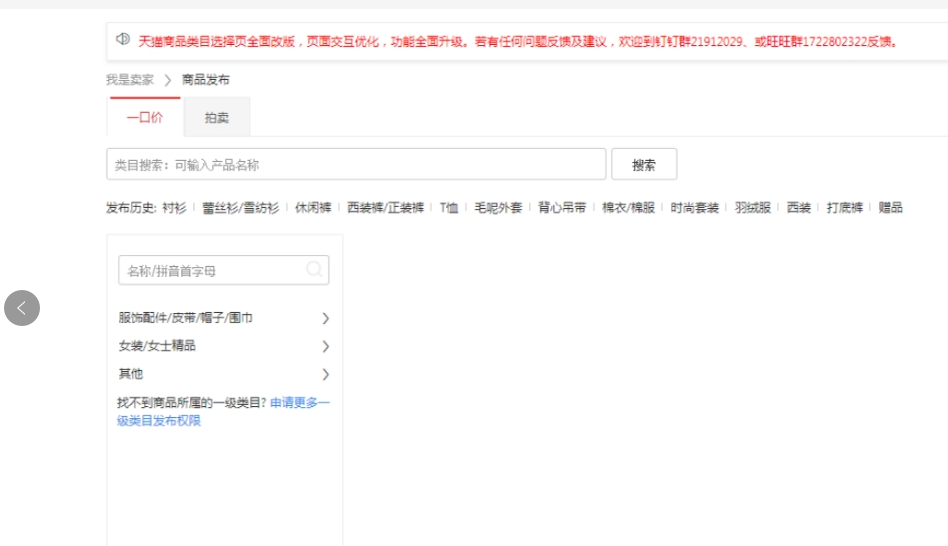Select history item 休闲裤
948x546 pixels.
tap(313, 208)
